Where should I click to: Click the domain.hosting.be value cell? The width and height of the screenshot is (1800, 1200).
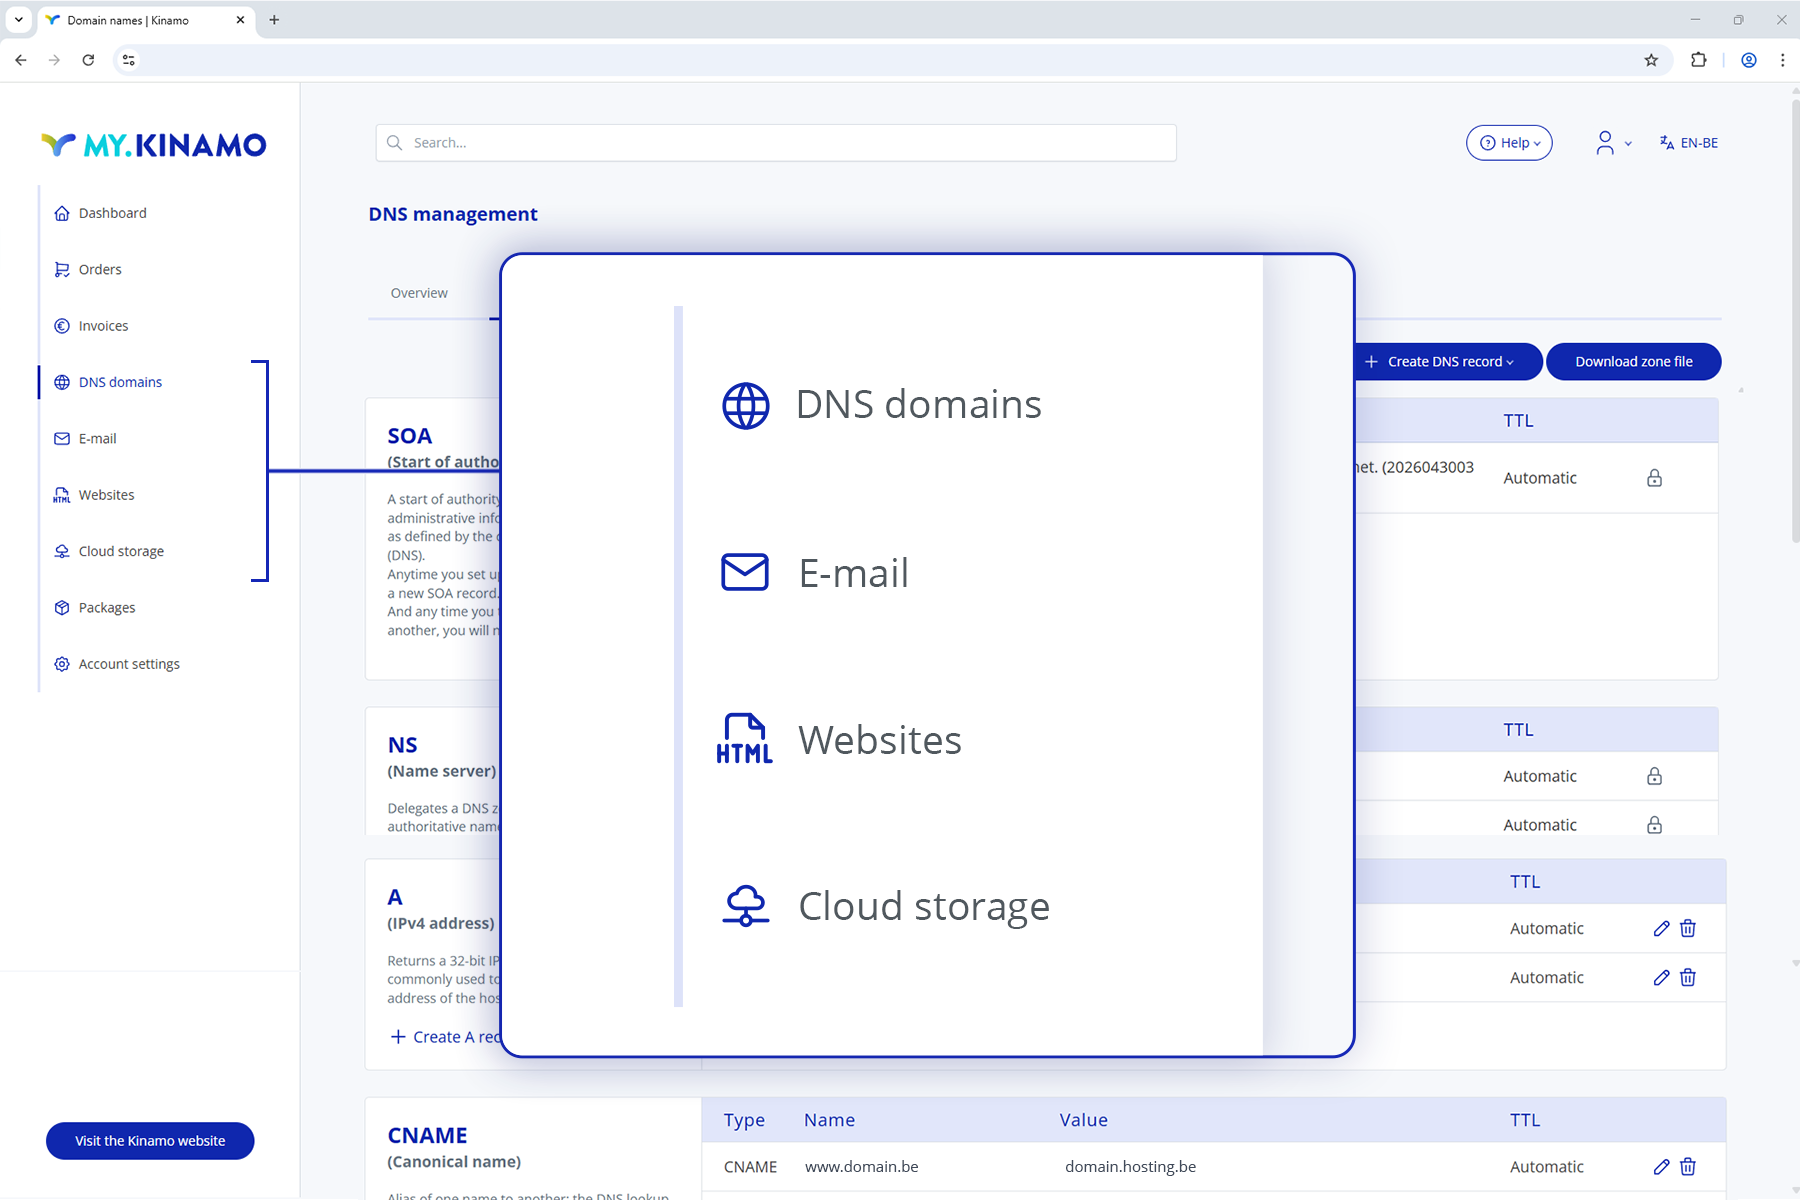coord(1130,1167)
